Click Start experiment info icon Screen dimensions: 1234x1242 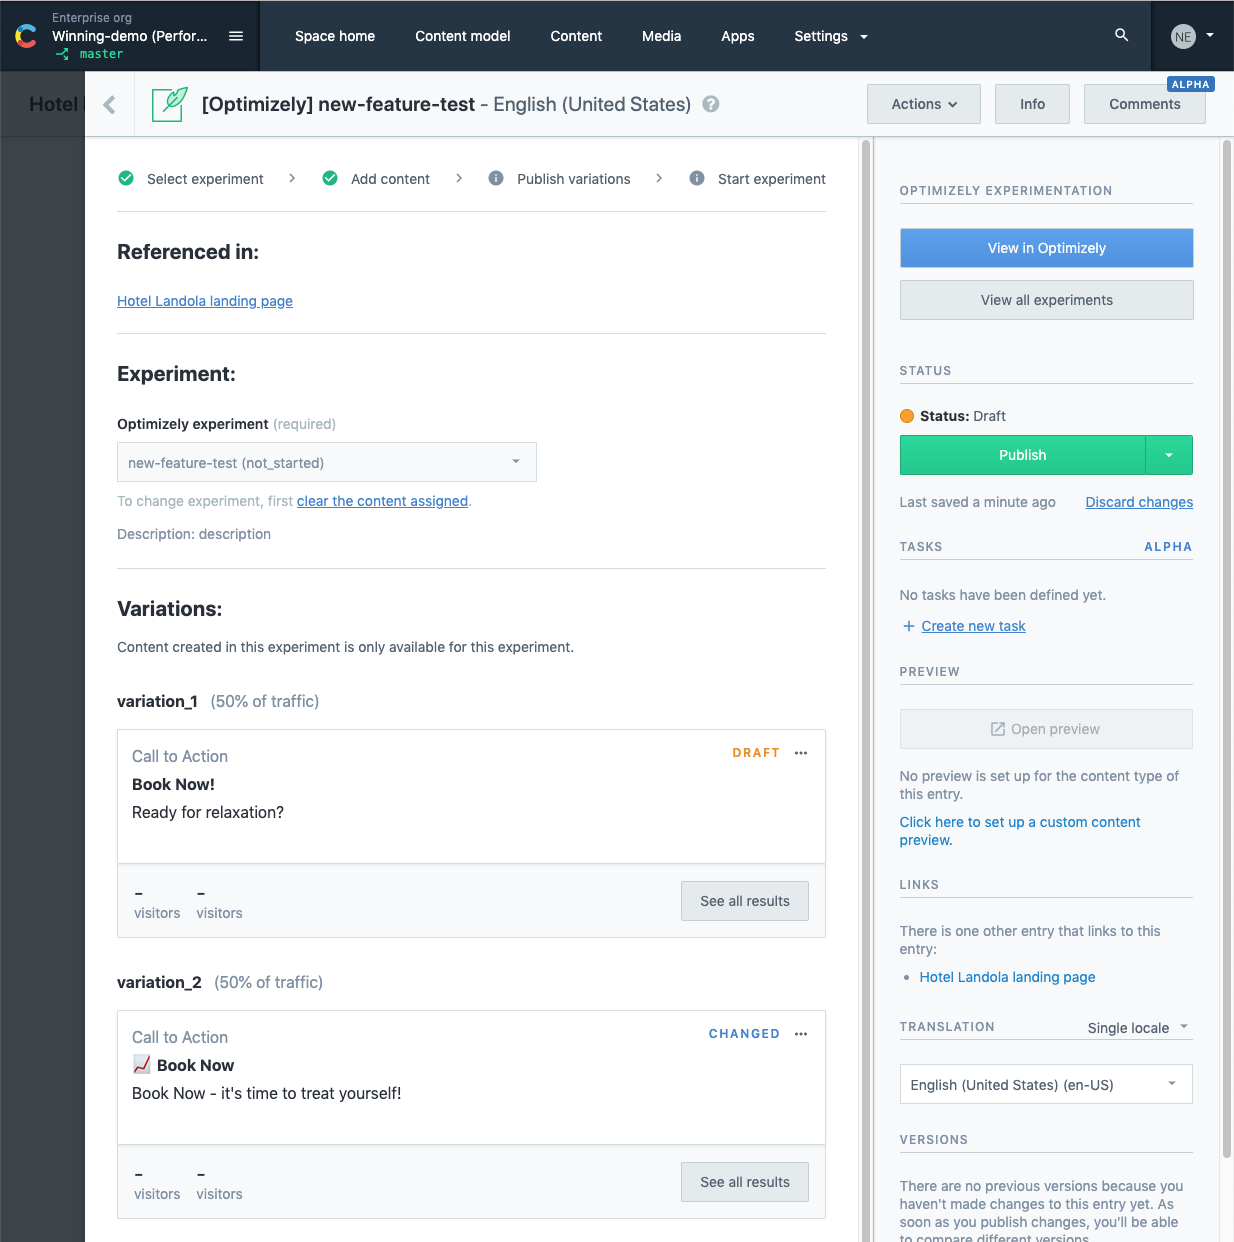coord(697,178)
